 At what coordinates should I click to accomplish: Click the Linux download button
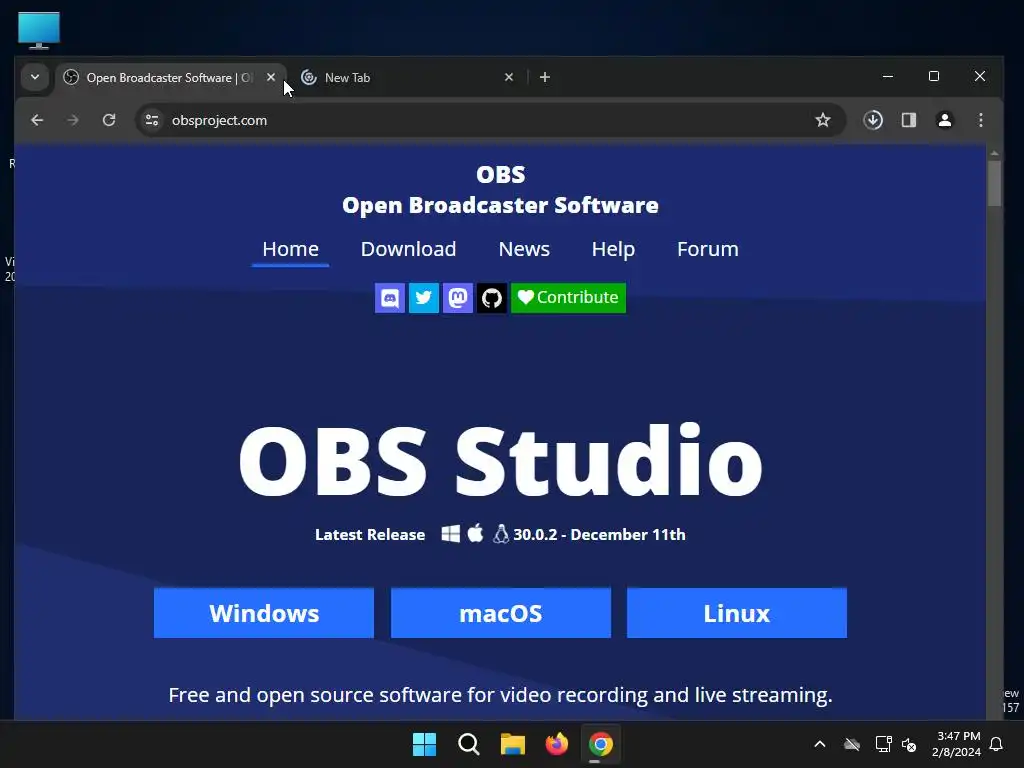[737, 613]
